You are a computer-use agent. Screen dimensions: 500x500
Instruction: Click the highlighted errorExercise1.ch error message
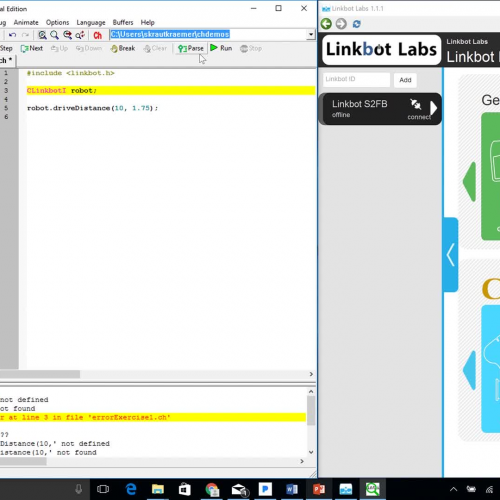[x=153, y=417]
